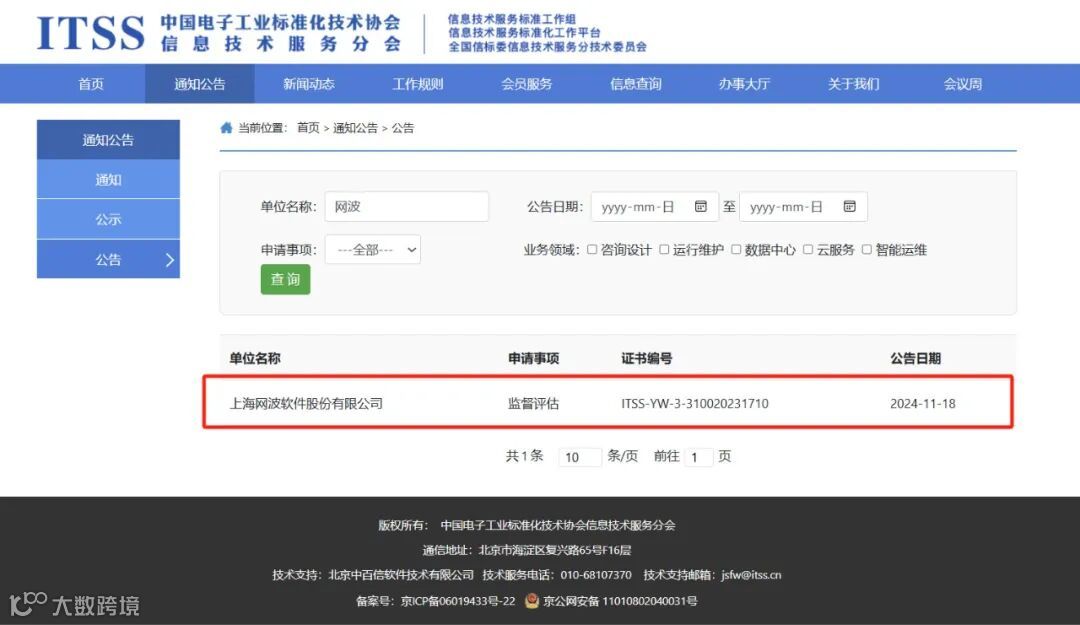1080x625 pixels.
Task: Go to 首页 in navigation bar
Action: coord(91,84)
